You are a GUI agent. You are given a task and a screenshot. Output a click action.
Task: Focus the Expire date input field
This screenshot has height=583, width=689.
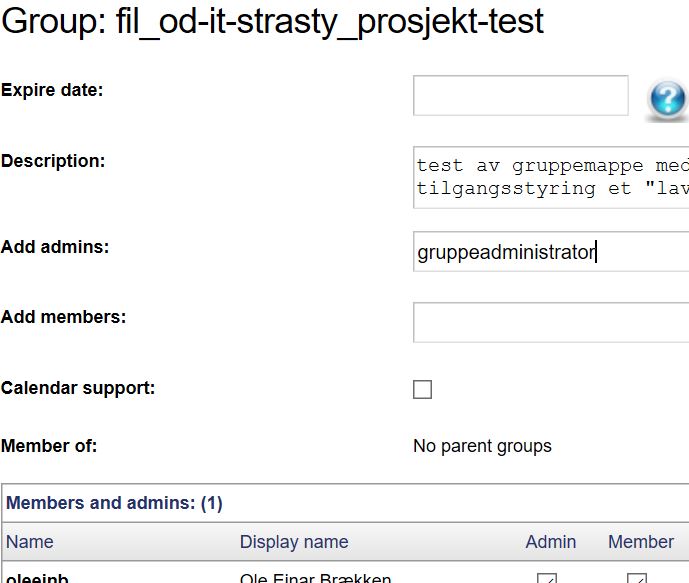(521, 95)
